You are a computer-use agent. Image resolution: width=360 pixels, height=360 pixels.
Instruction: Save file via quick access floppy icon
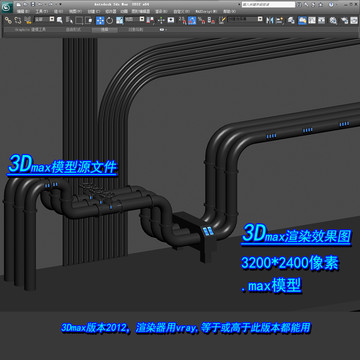coord(33,4)
